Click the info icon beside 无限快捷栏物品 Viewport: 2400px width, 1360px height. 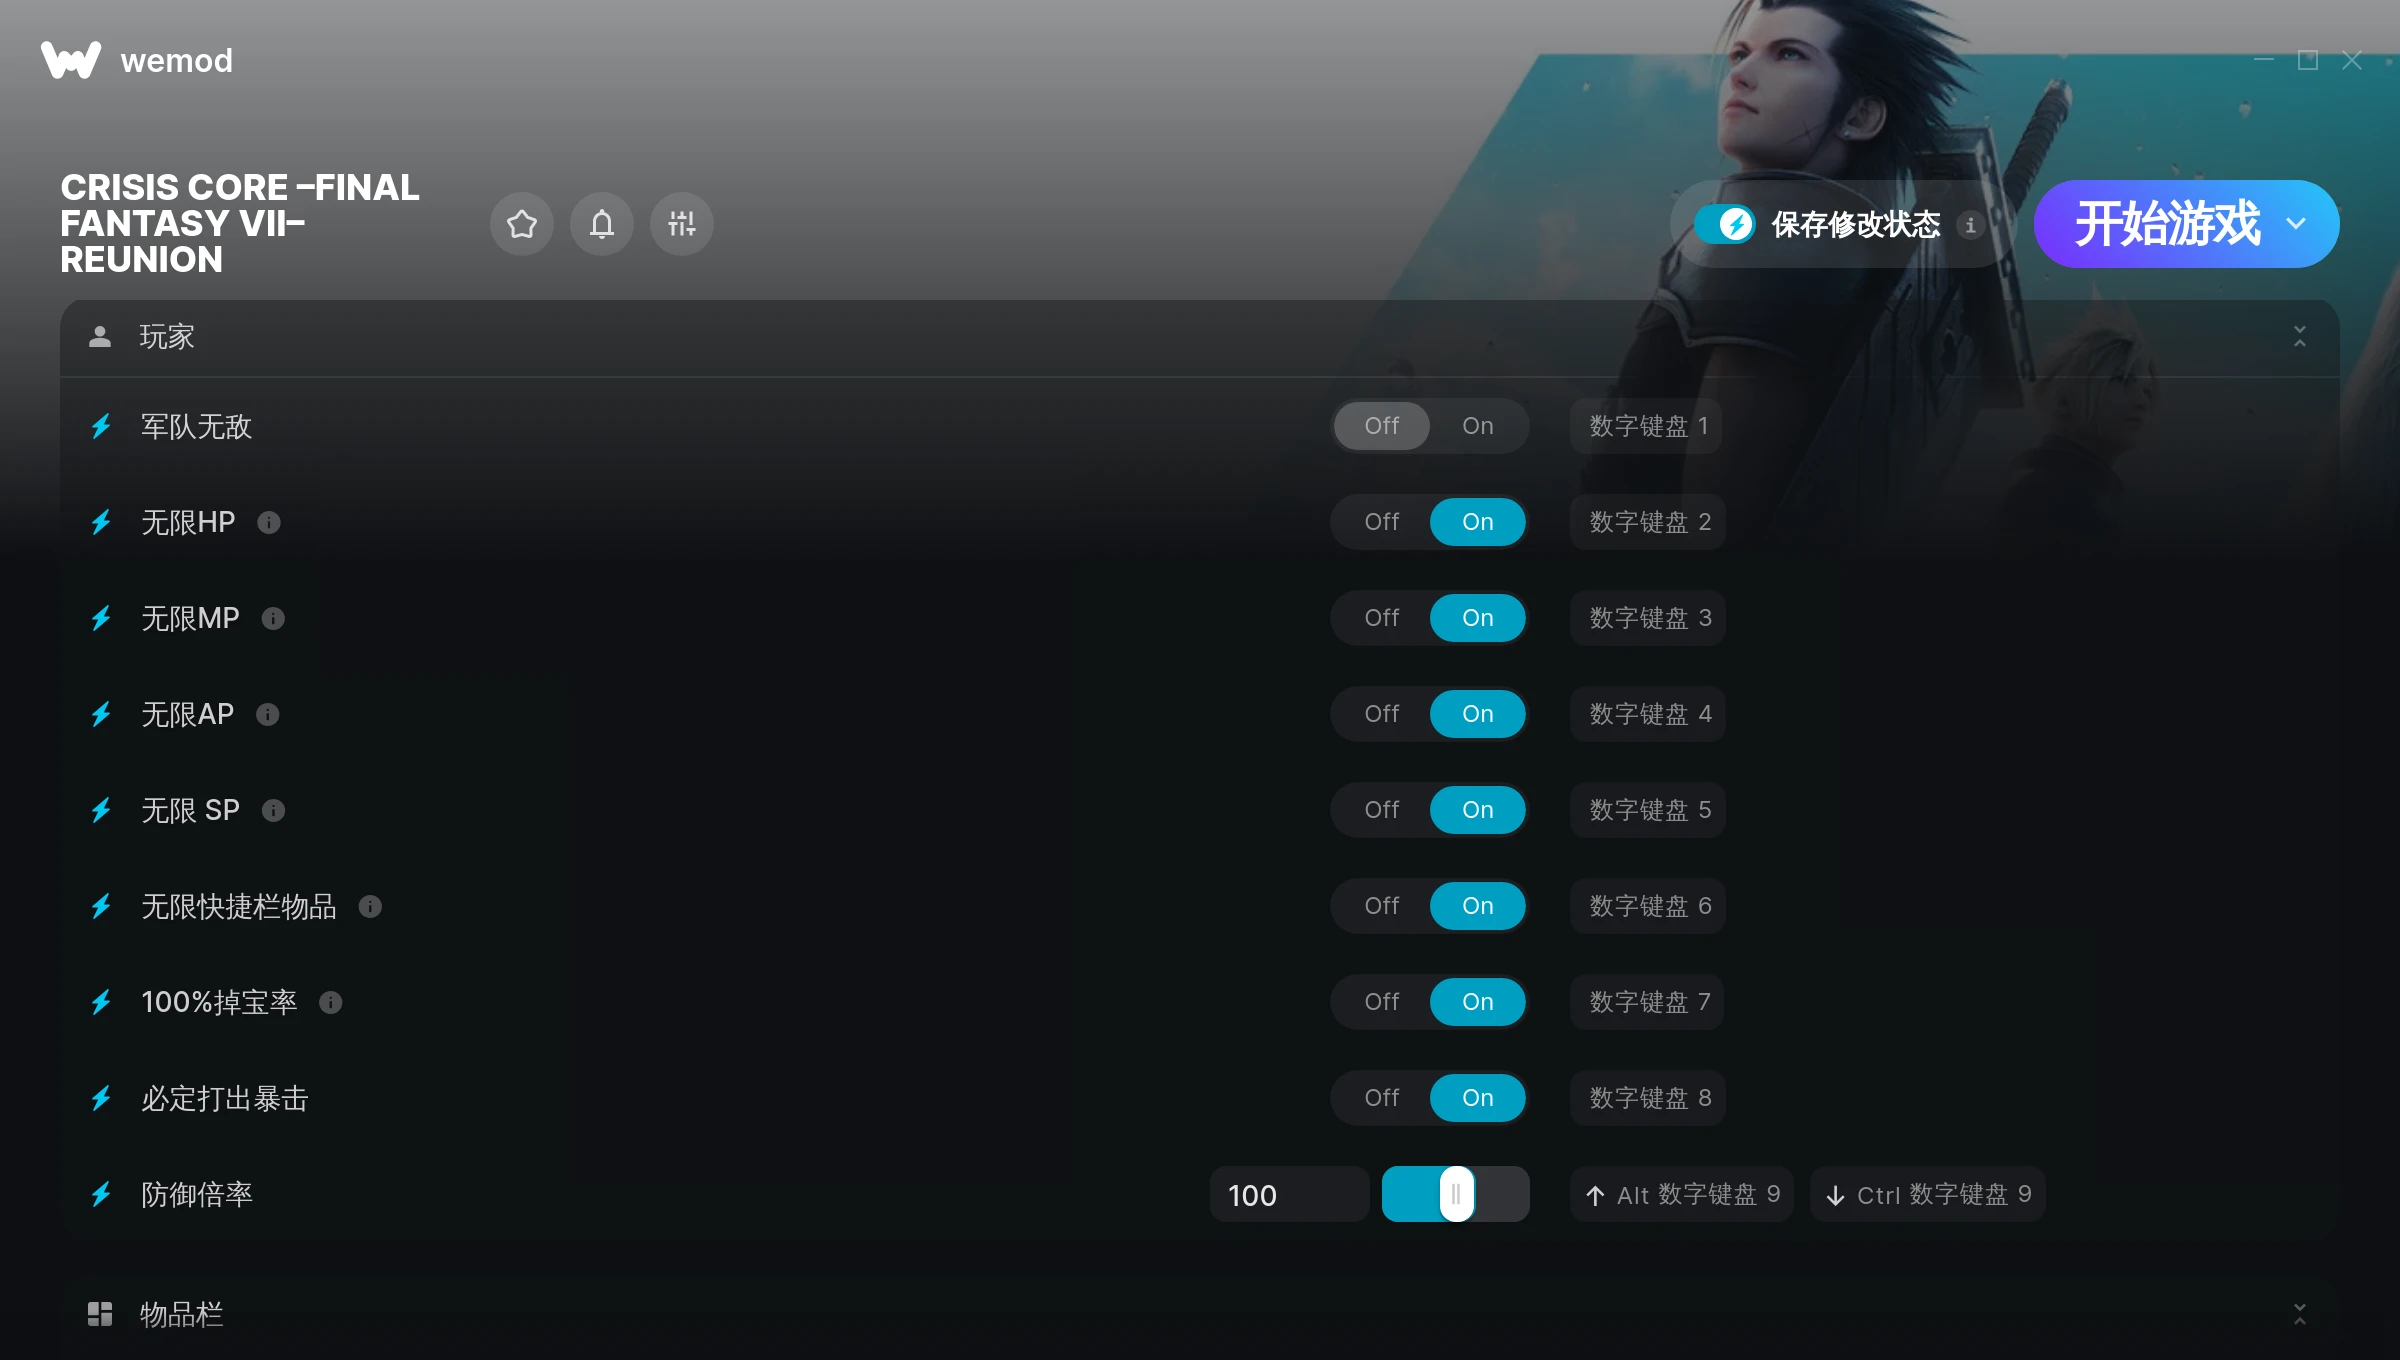coord(370,906)
